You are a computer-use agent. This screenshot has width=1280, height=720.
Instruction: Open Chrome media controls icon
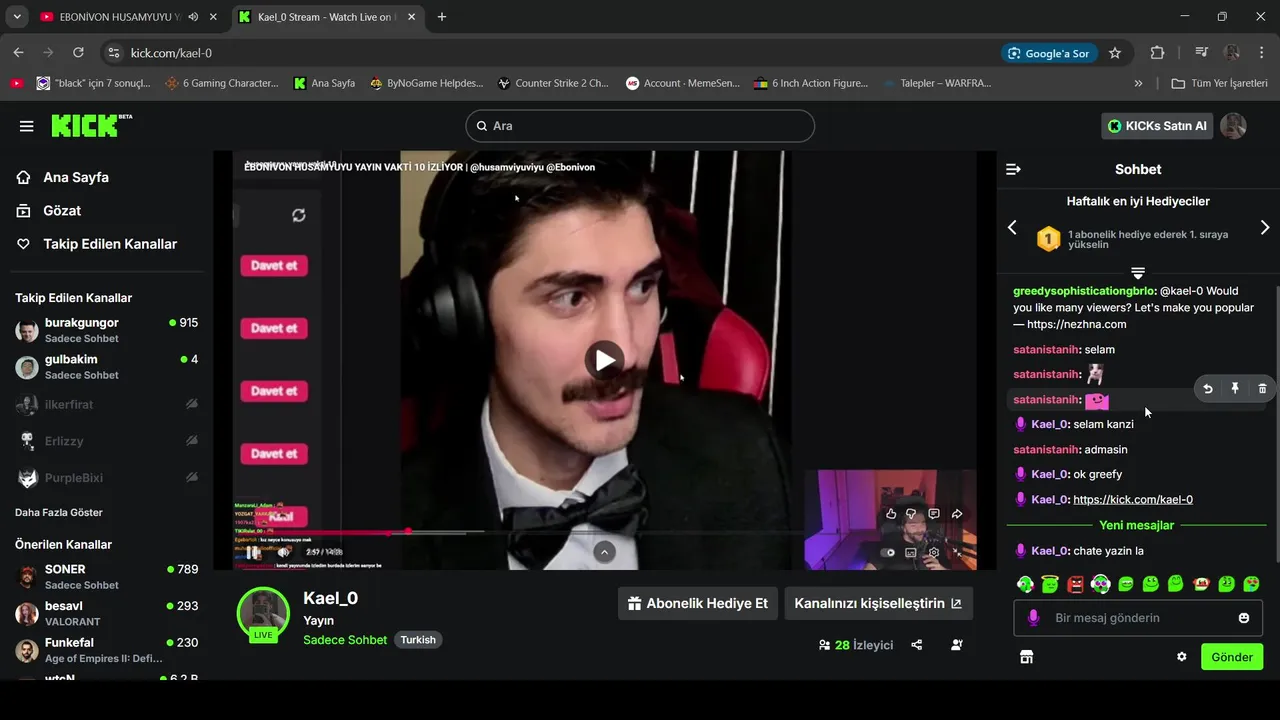[x=1201, y=53]
